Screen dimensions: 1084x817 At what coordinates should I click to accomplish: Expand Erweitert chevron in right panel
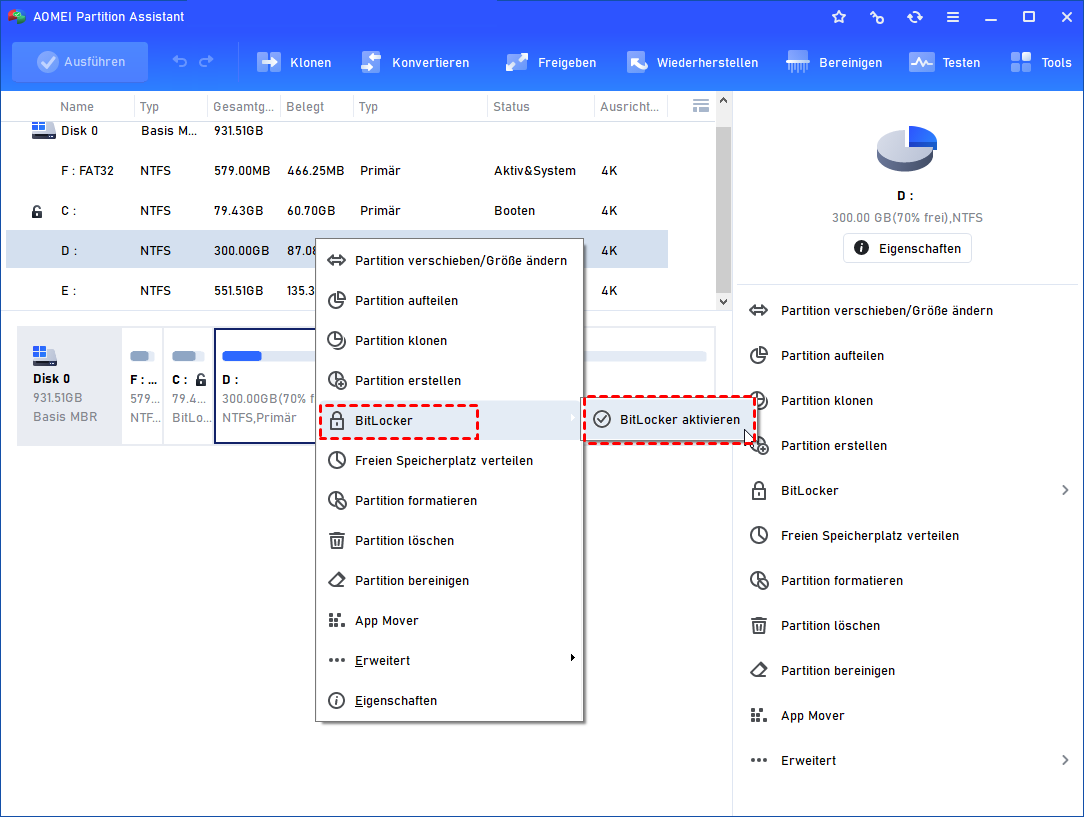coord(1065,760)
